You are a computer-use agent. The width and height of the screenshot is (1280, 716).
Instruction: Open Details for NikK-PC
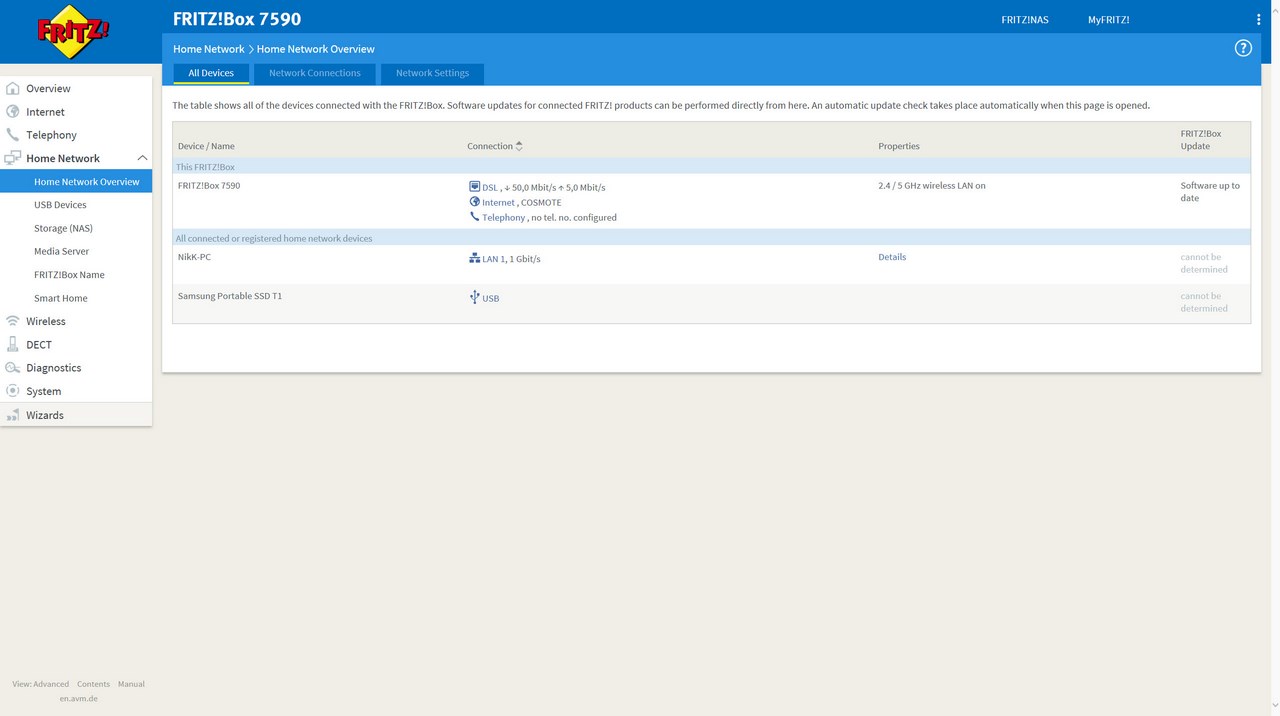(892, 257)
